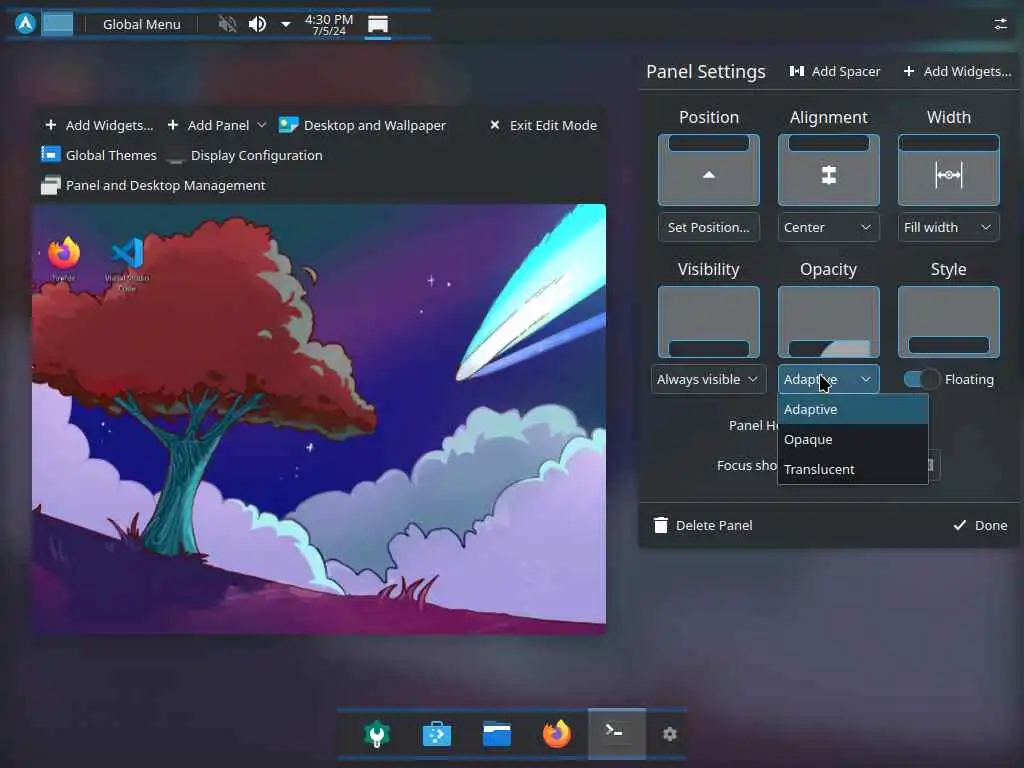Select Translucent in opacity list
1024x768 pixels.
click(x=853, y=470)
